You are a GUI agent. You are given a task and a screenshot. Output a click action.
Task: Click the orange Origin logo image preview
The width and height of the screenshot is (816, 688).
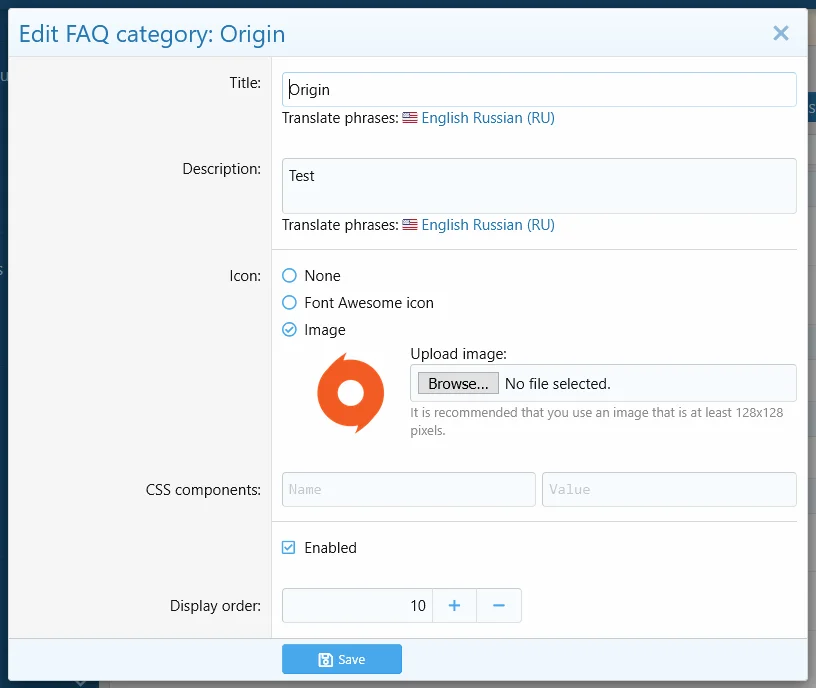click(350, 393)
